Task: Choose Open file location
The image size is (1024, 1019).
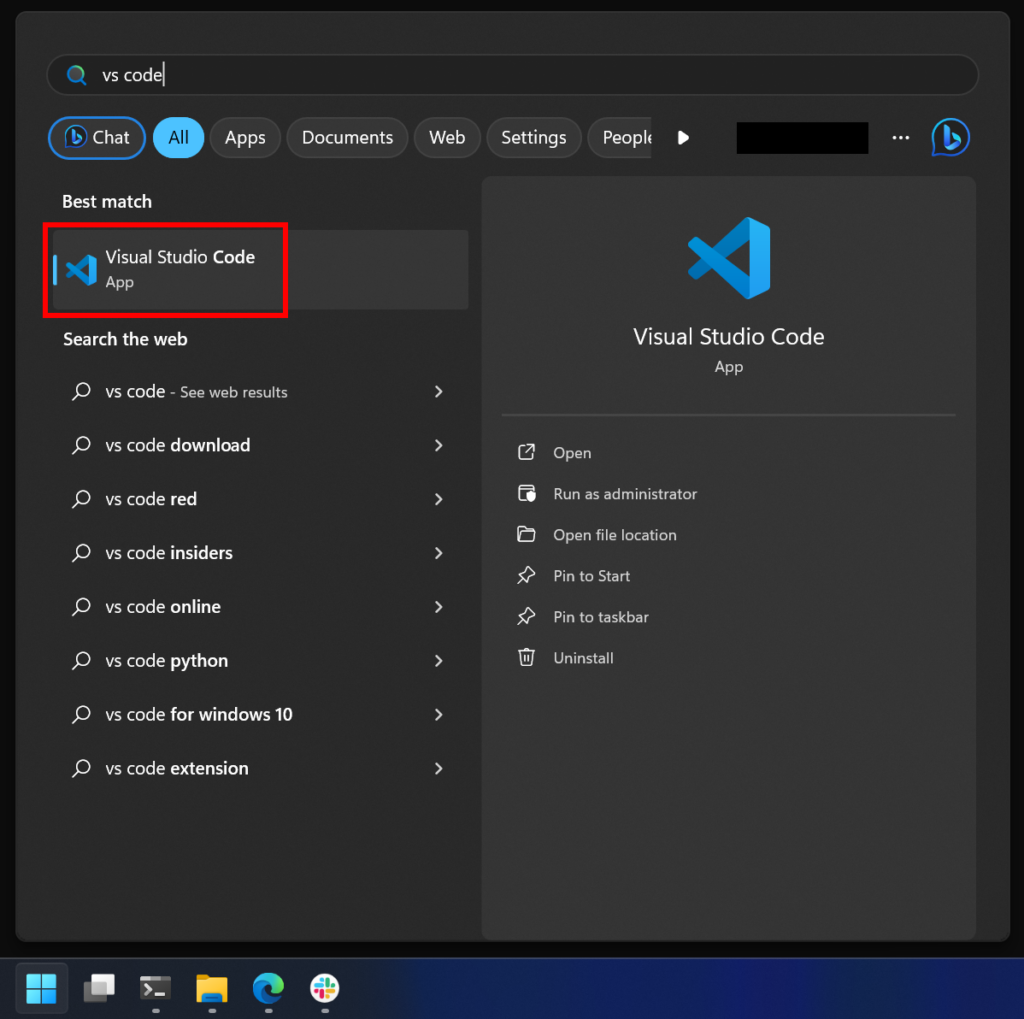Action: 615,535
